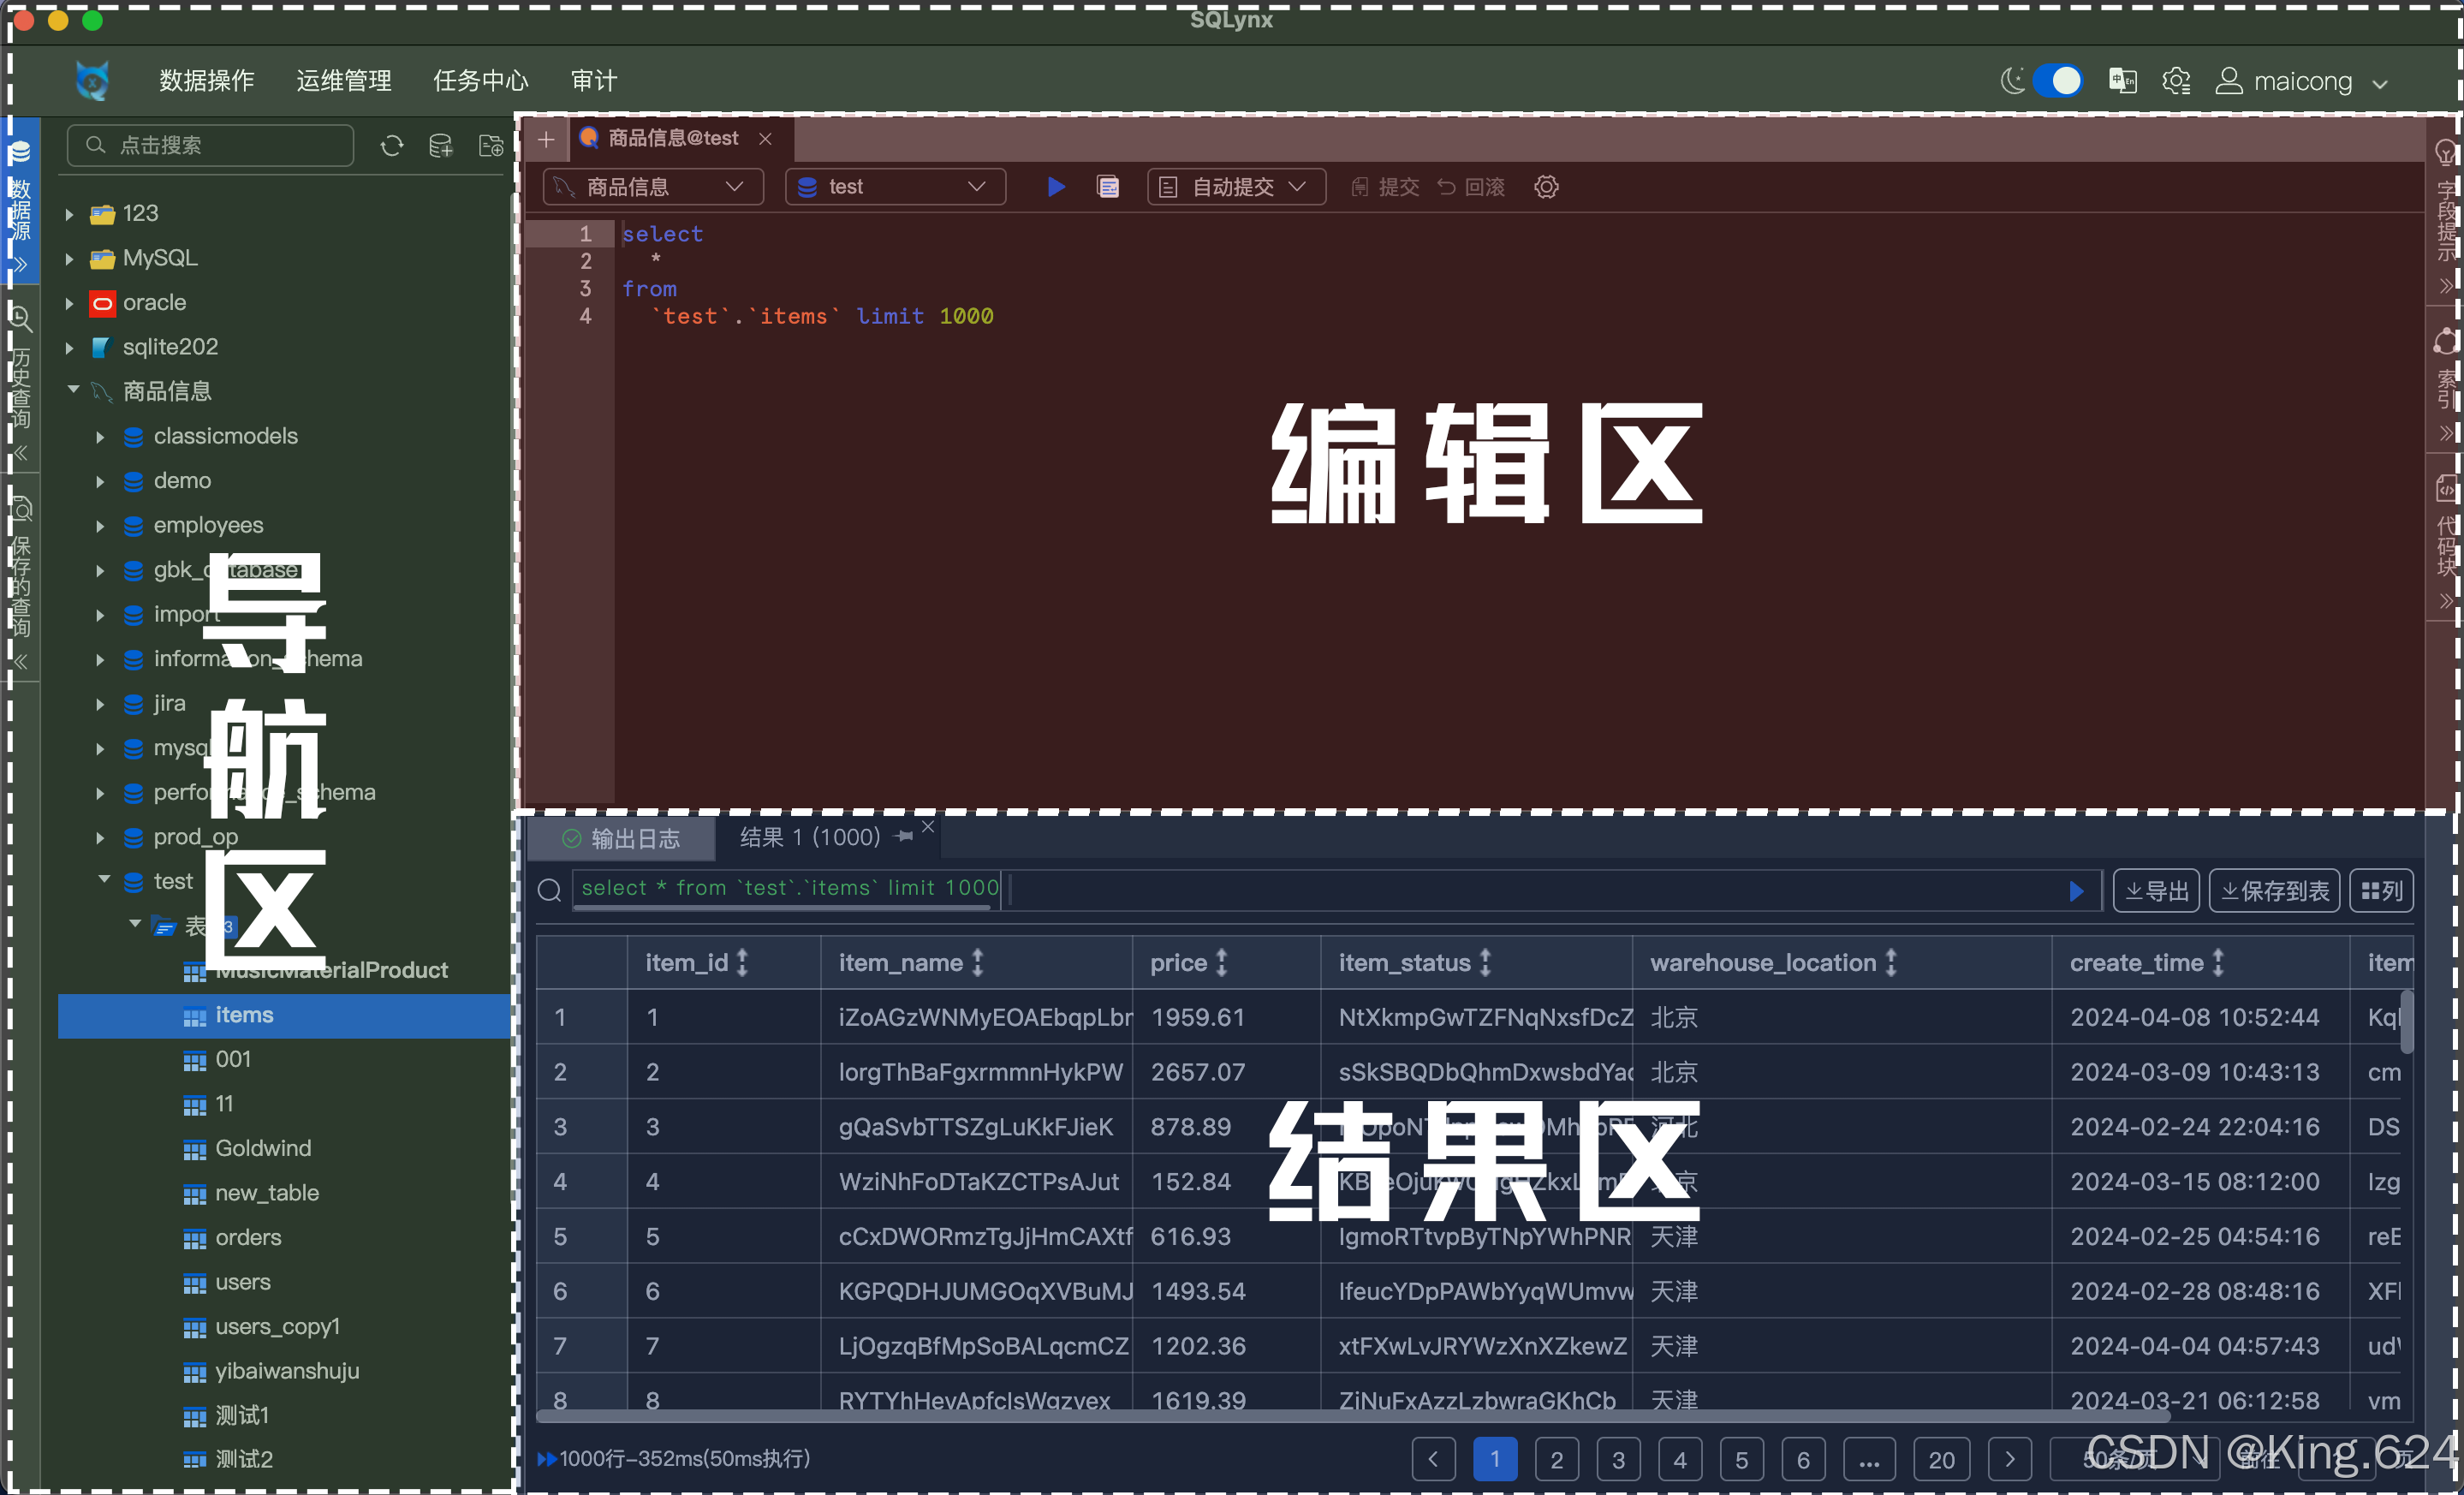Click the language translate icon
Image resolution: width=2464 pixels, height=1495 pixels.
[2122, 81]
